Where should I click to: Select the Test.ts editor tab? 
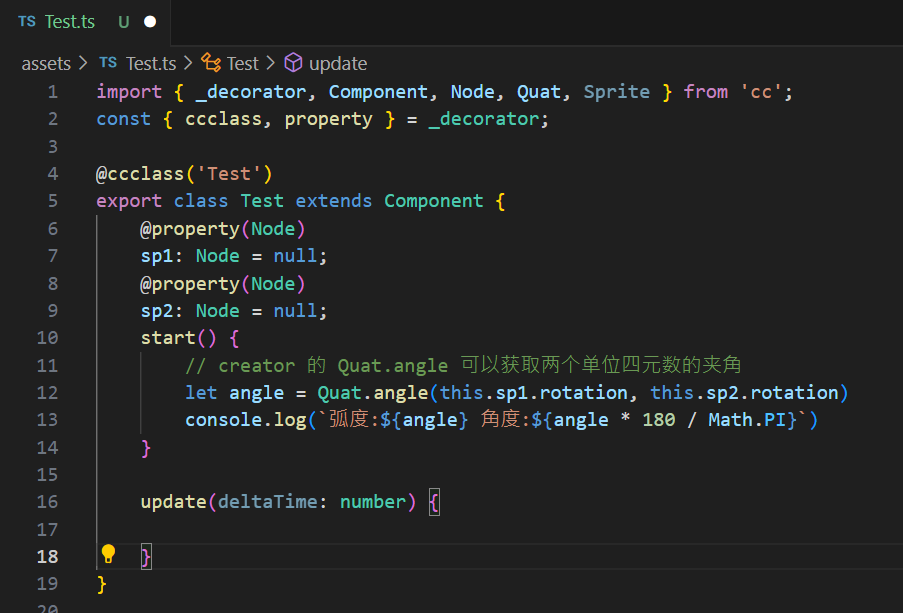tap(85, 22)
